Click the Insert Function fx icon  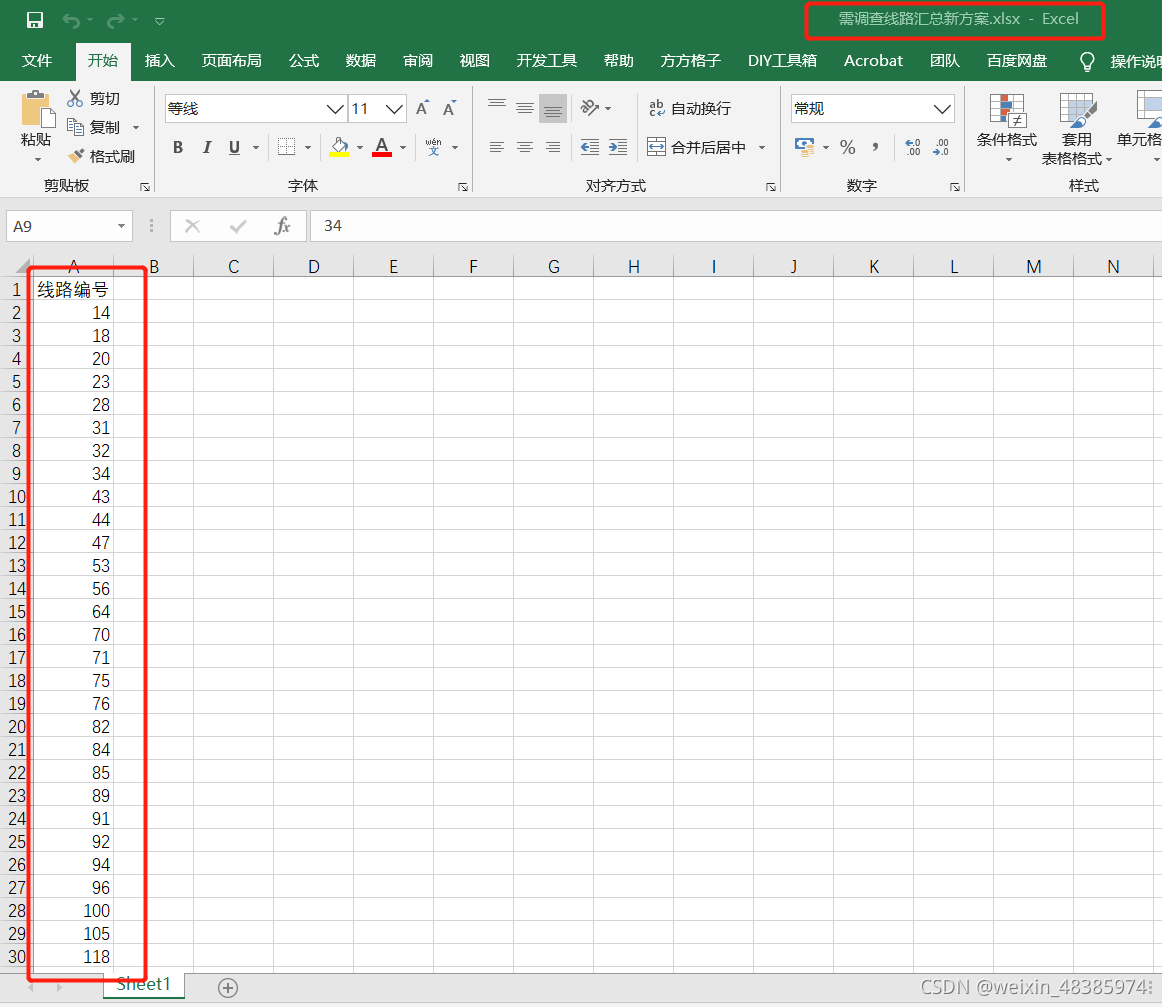282,226
